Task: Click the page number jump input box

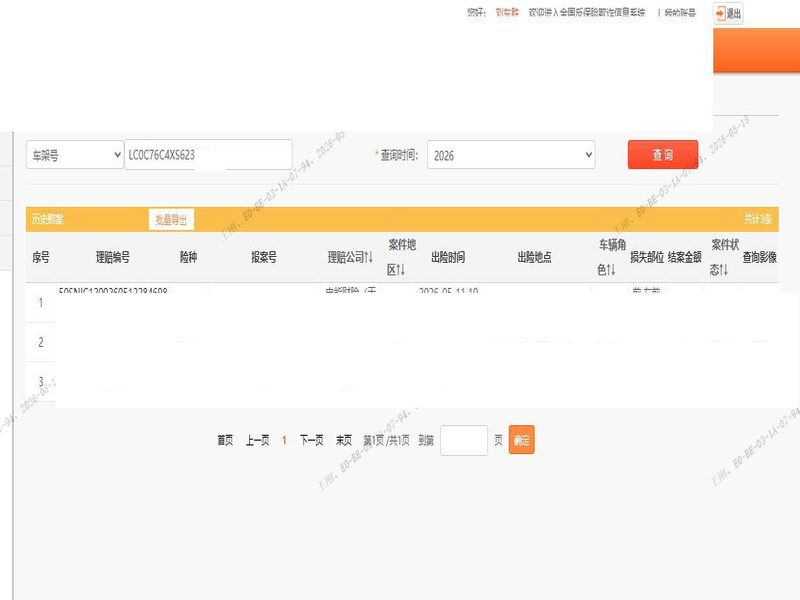Action: 464,440
